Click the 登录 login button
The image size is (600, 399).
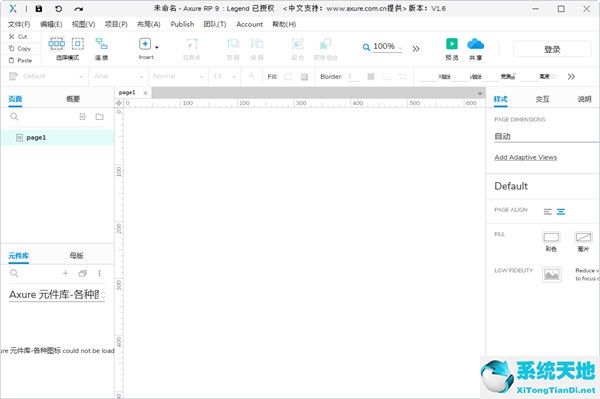[x=552, y=49]
